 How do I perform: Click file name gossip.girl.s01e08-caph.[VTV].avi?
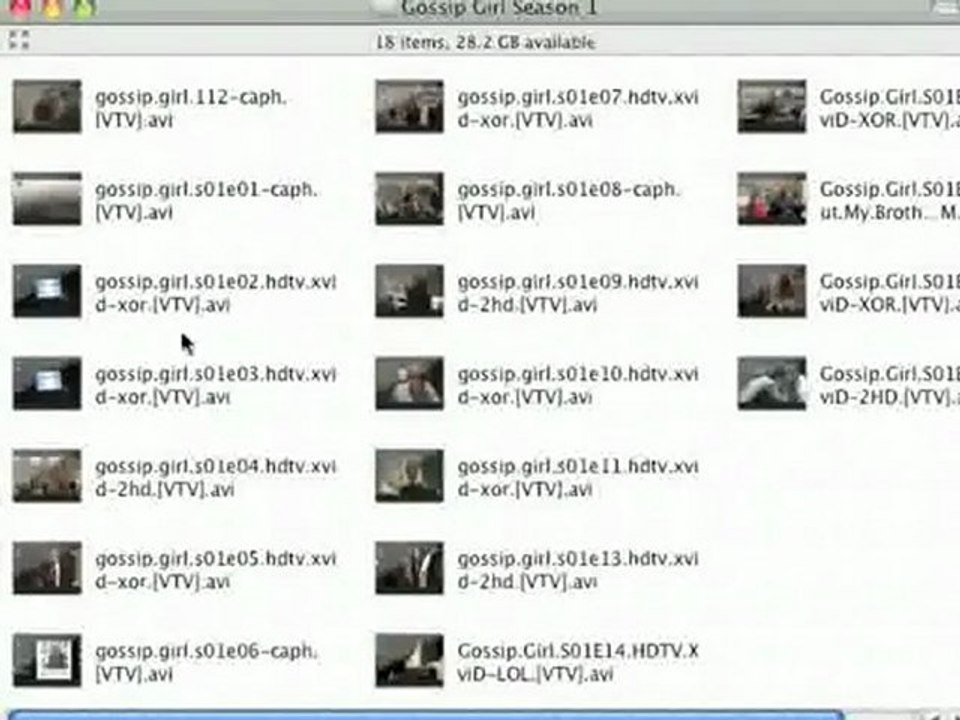[569, 201]
